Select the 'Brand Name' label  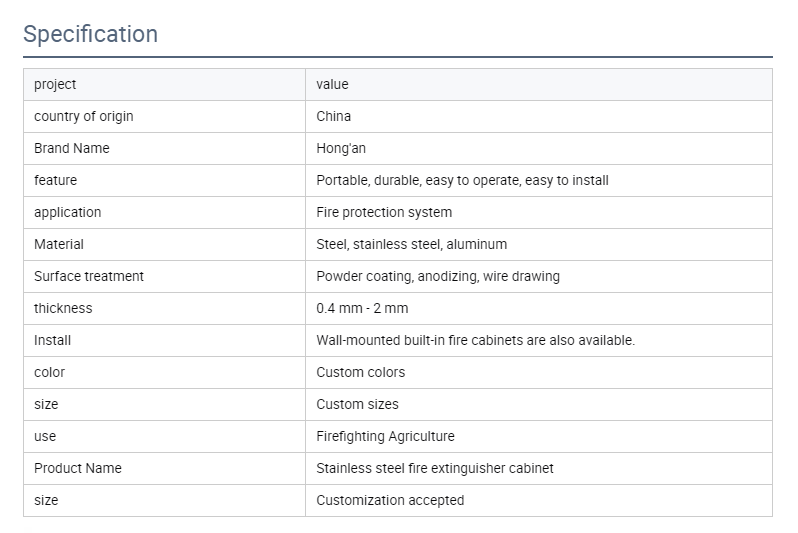coord(71,148)
